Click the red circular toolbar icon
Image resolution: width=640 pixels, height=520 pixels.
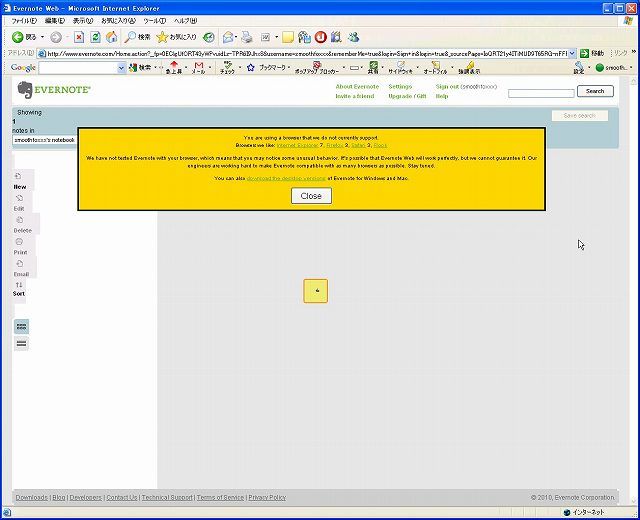(x=320, y=37)
